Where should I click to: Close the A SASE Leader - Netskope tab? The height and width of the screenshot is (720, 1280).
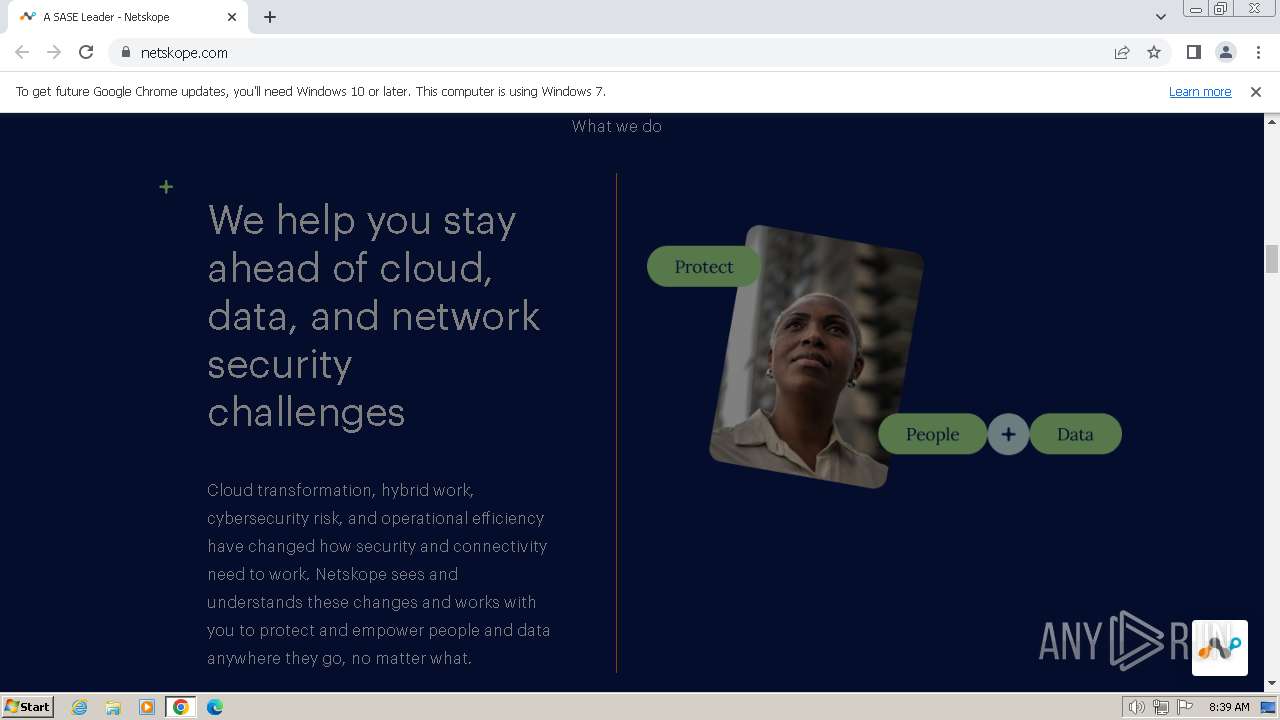[232, 17]
